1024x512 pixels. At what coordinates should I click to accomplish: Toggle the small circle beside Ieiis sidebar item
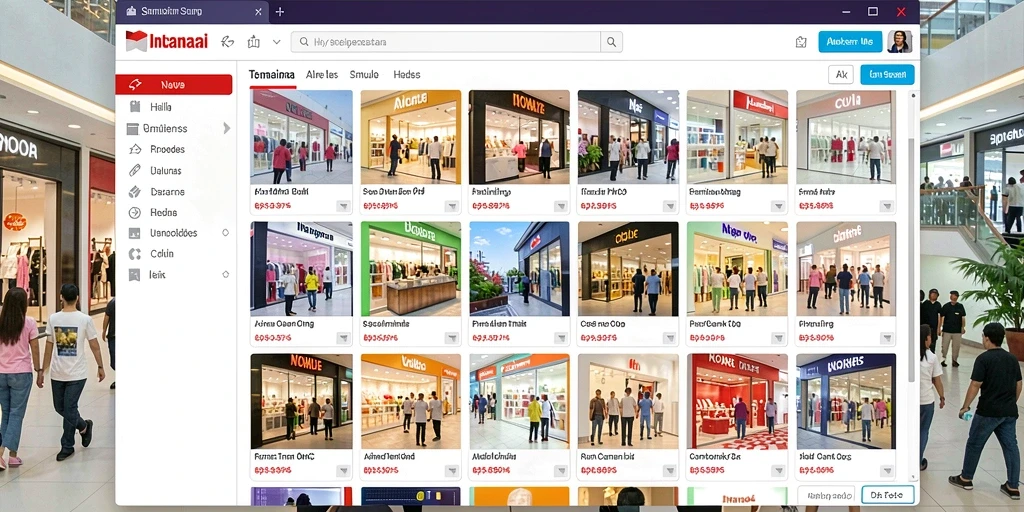point(225,275)
